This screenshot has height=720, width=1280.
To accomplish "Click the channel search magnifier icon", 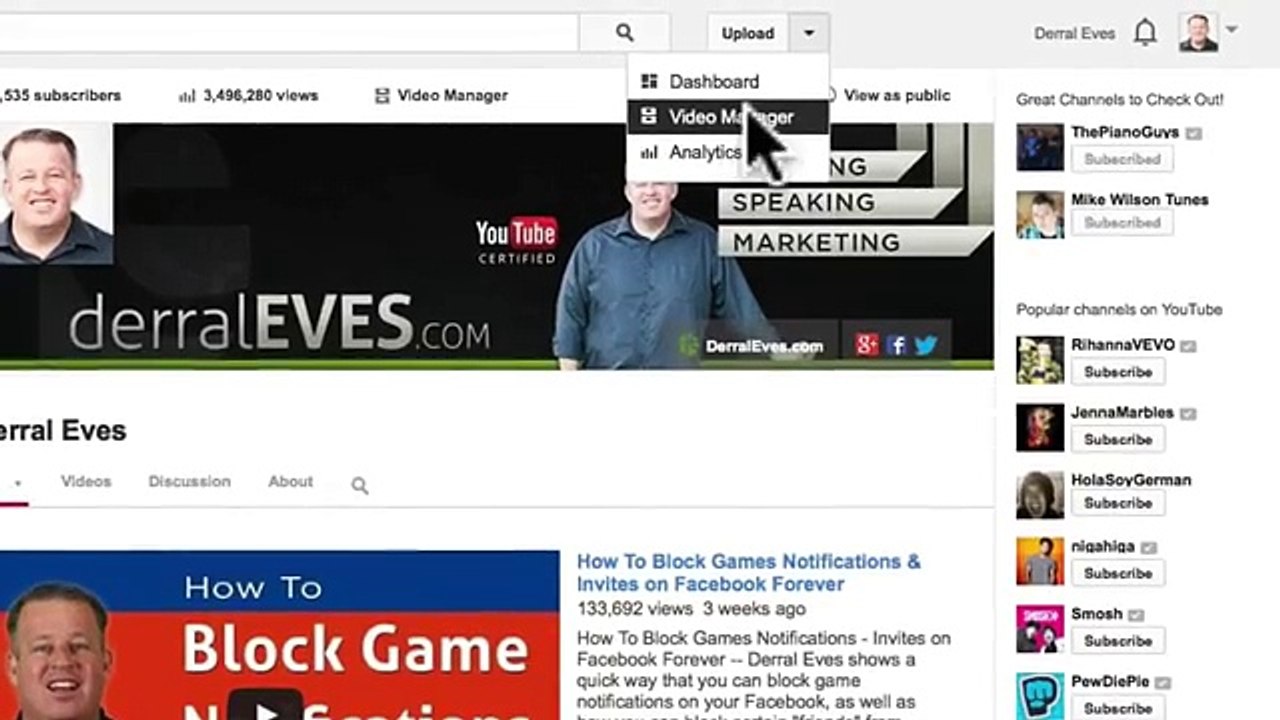I will click(x=360, y=485).
